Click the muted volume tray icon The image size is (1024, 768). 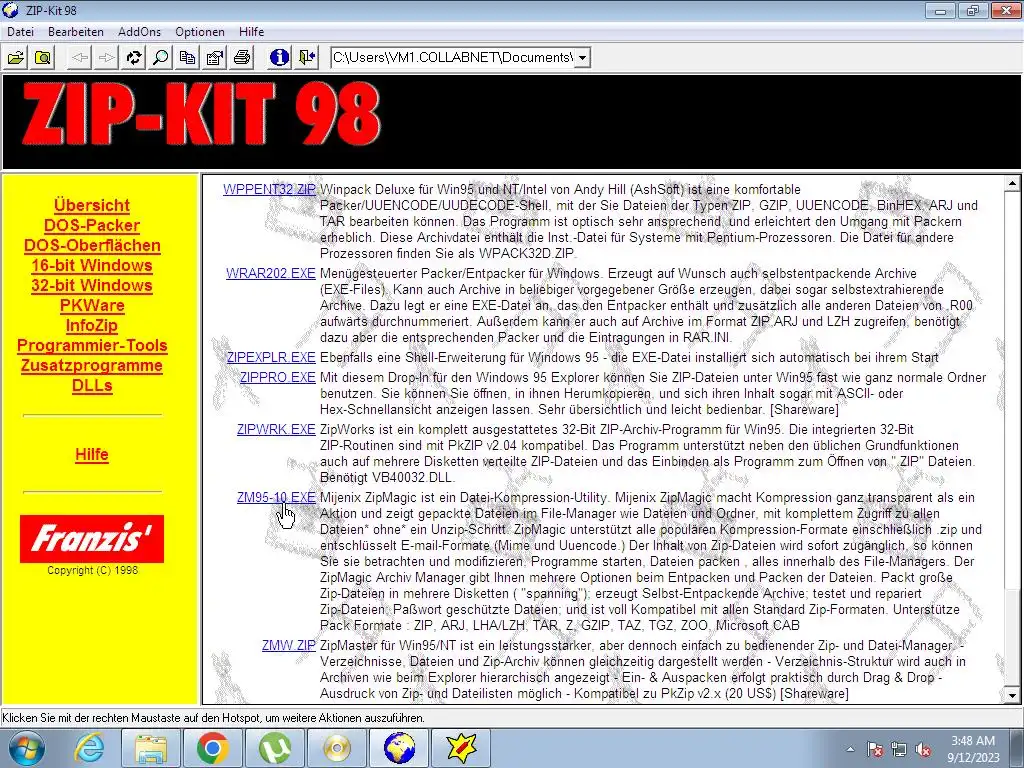click(923, 750)
